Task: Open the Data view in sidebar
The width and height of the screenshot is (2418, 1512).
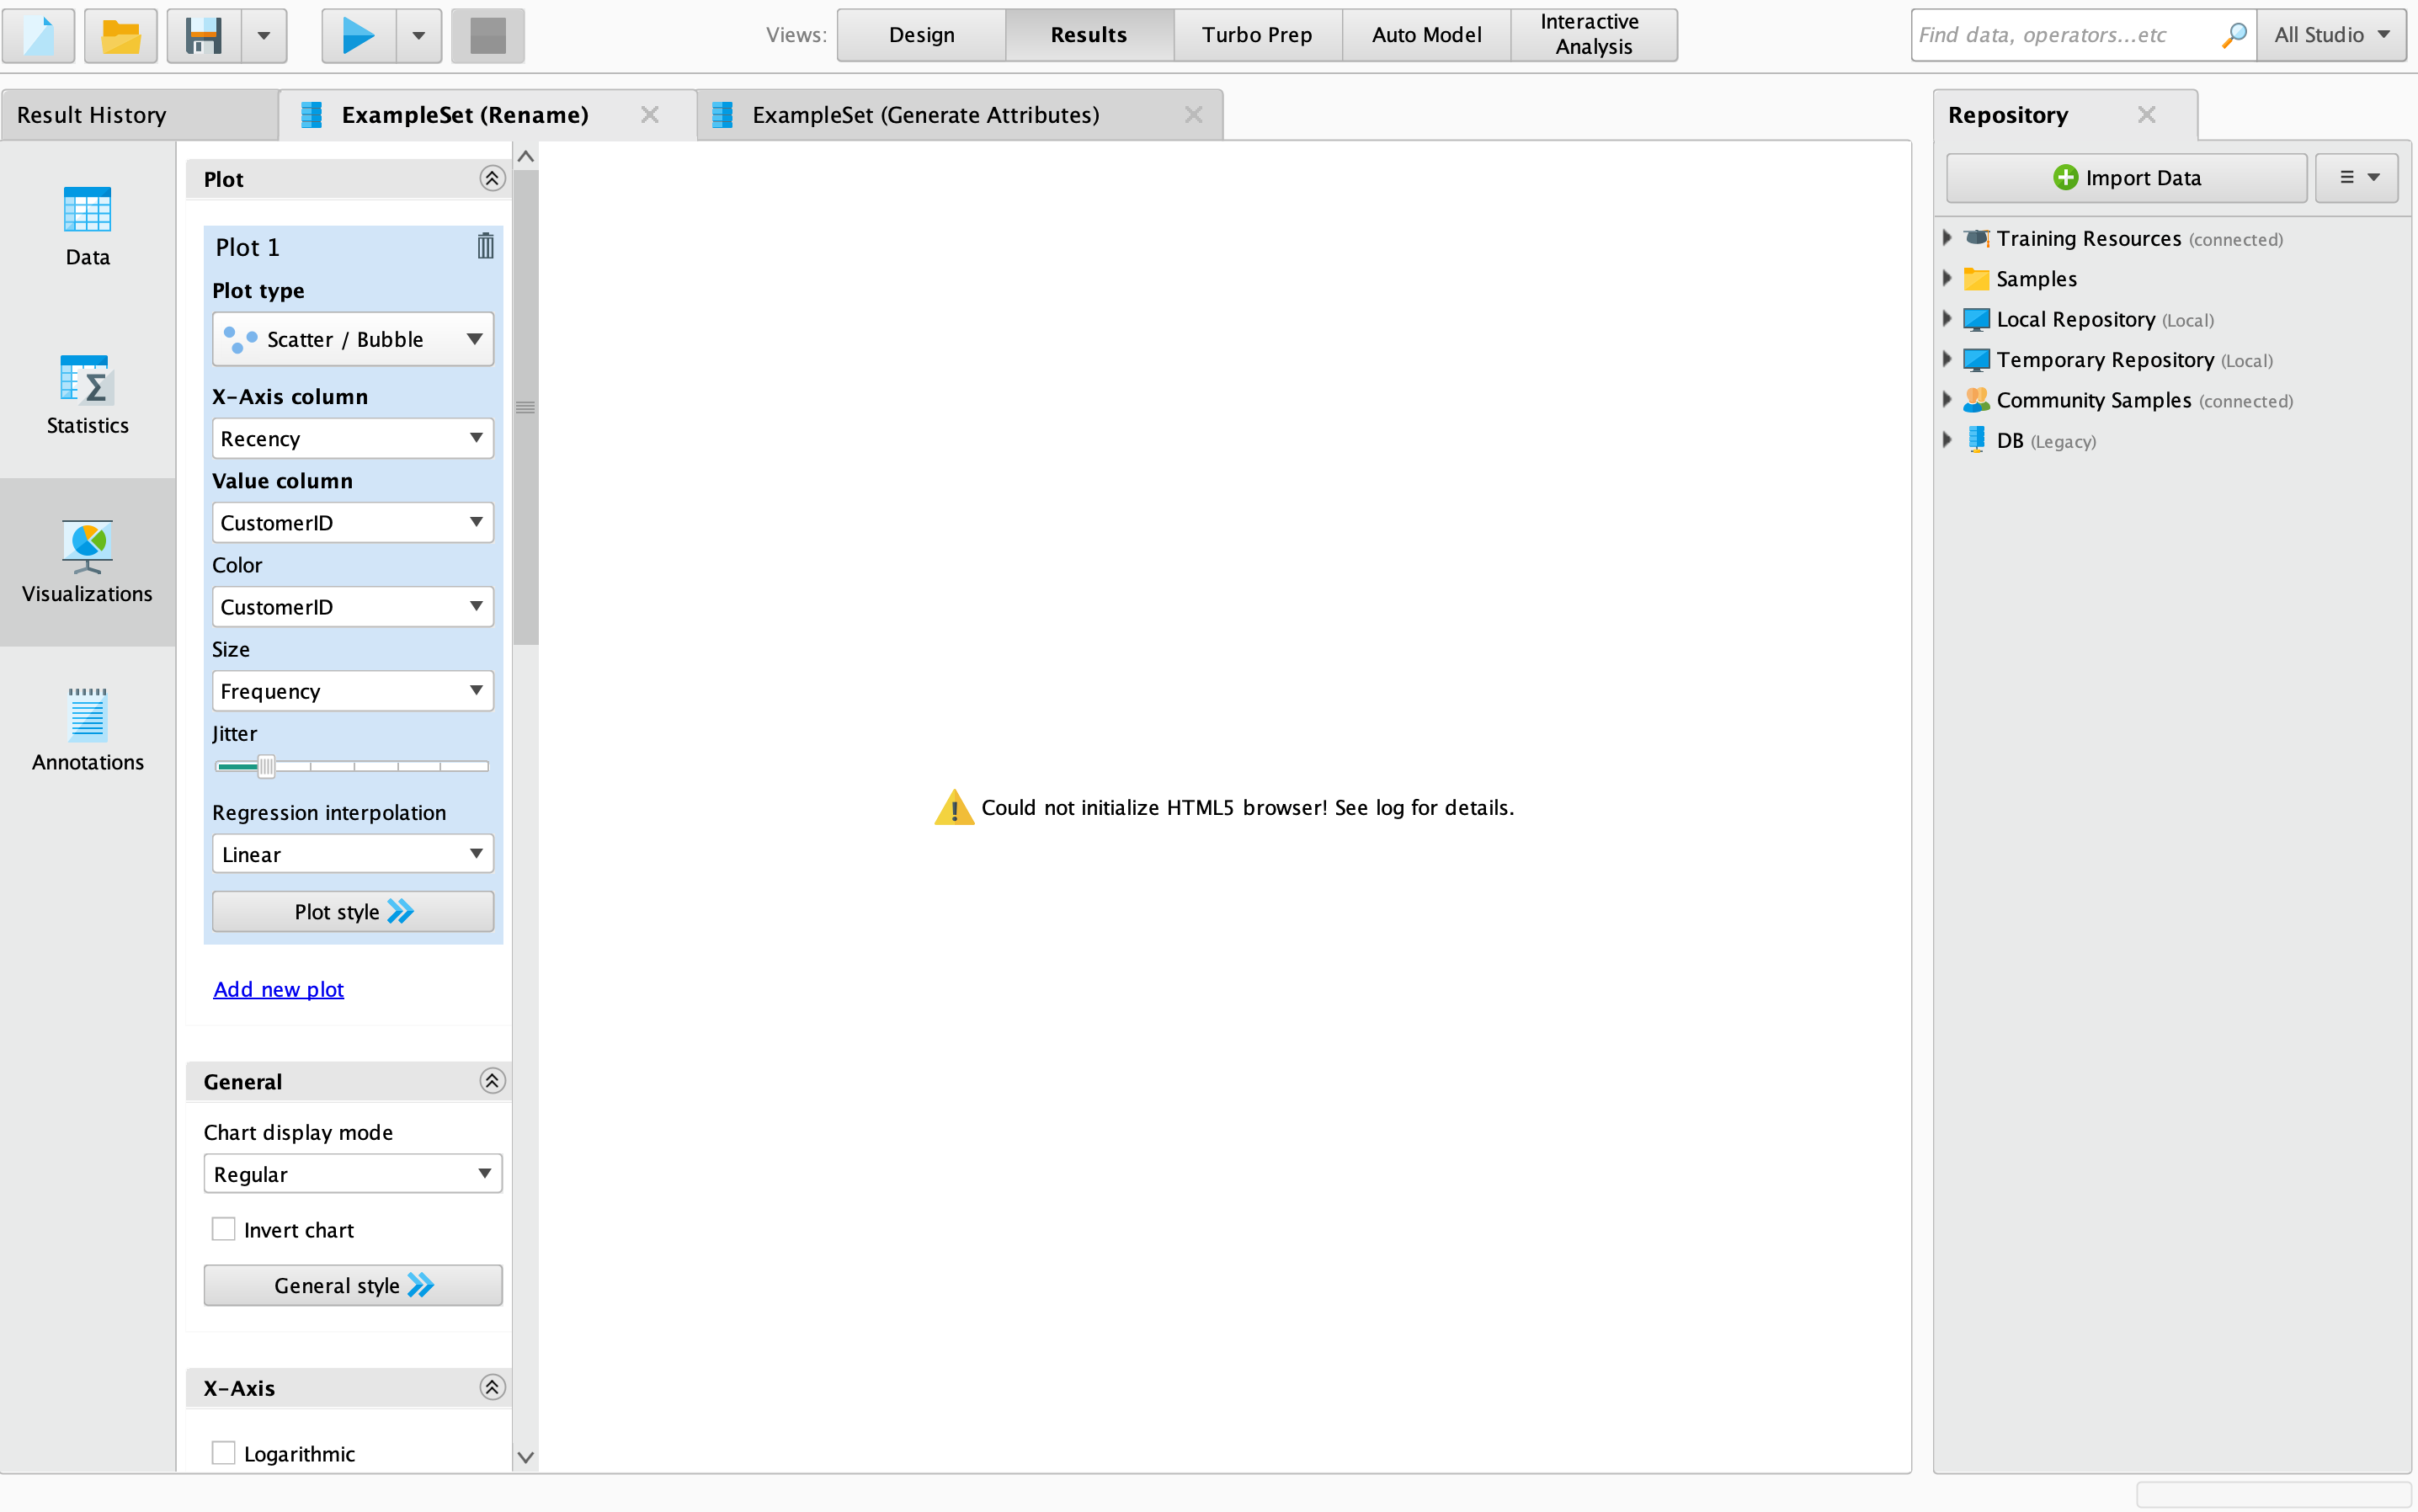Action: 87,226
